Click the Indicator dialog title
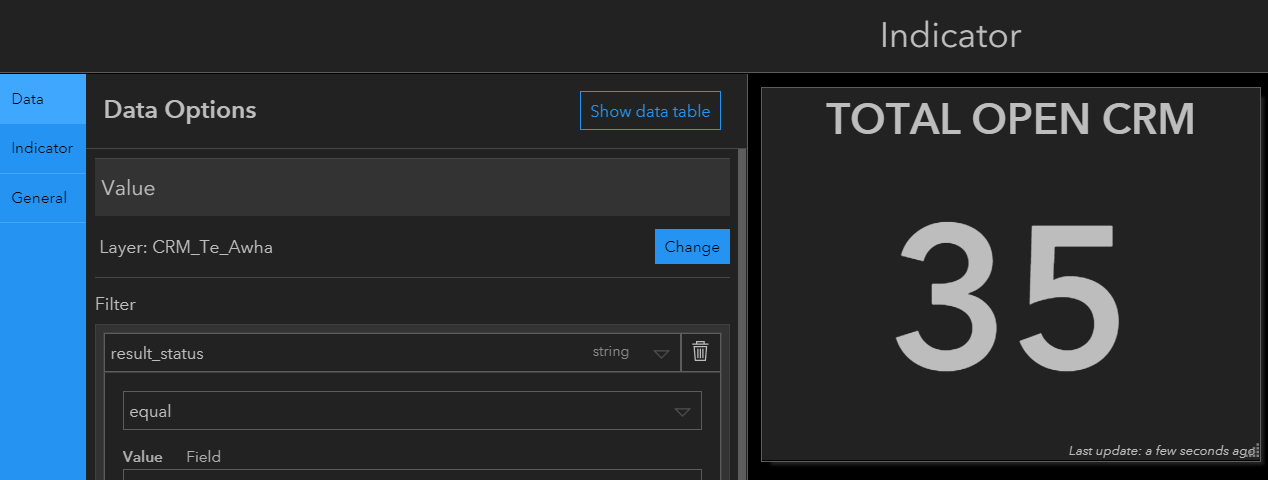This screenshot has height=480, width=1268. pyautogui.click(x=950, y=36)
